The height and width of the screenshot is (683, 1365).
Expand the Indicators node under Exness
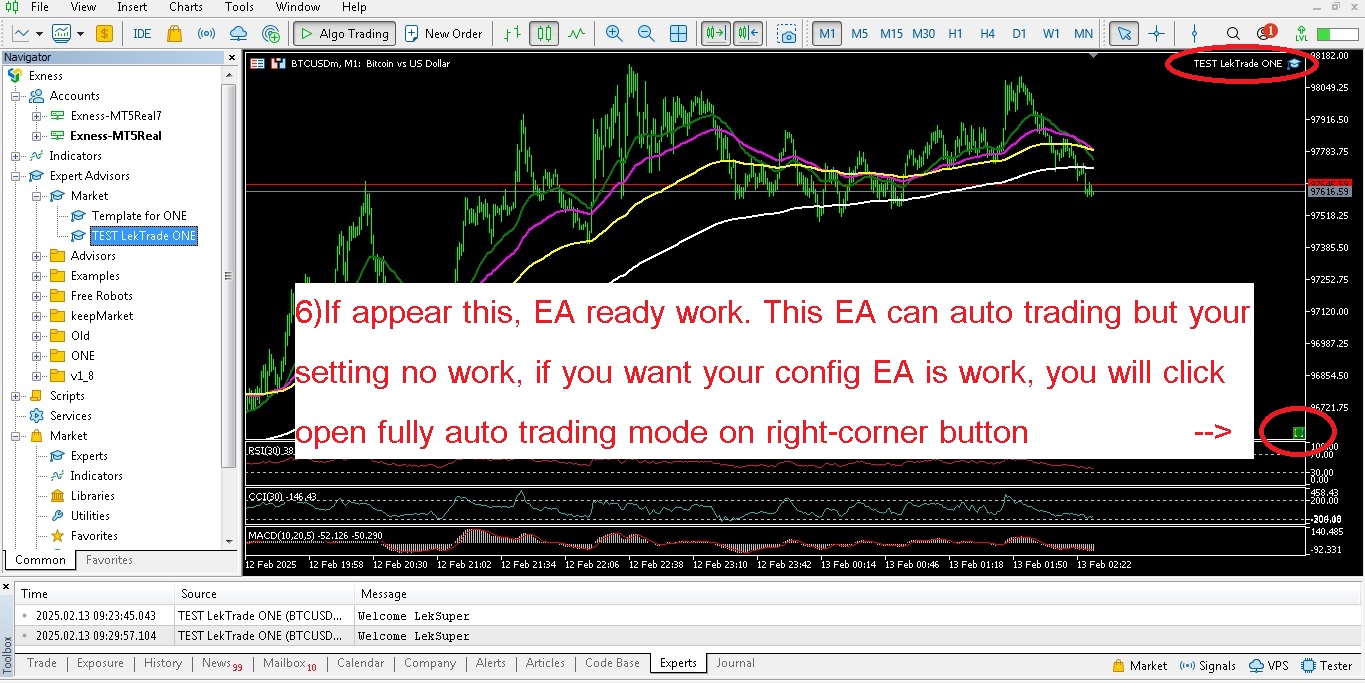16,156
